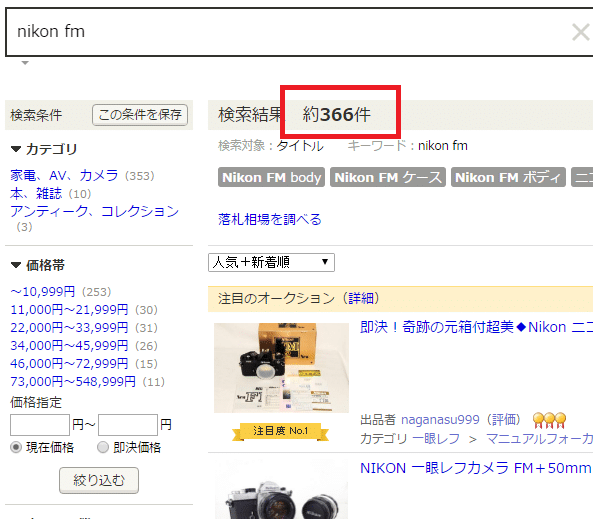Clear search text with the X icon
The width and height of the screenshot is (593, 519).
pyautogui.click(x=580, y=32)
